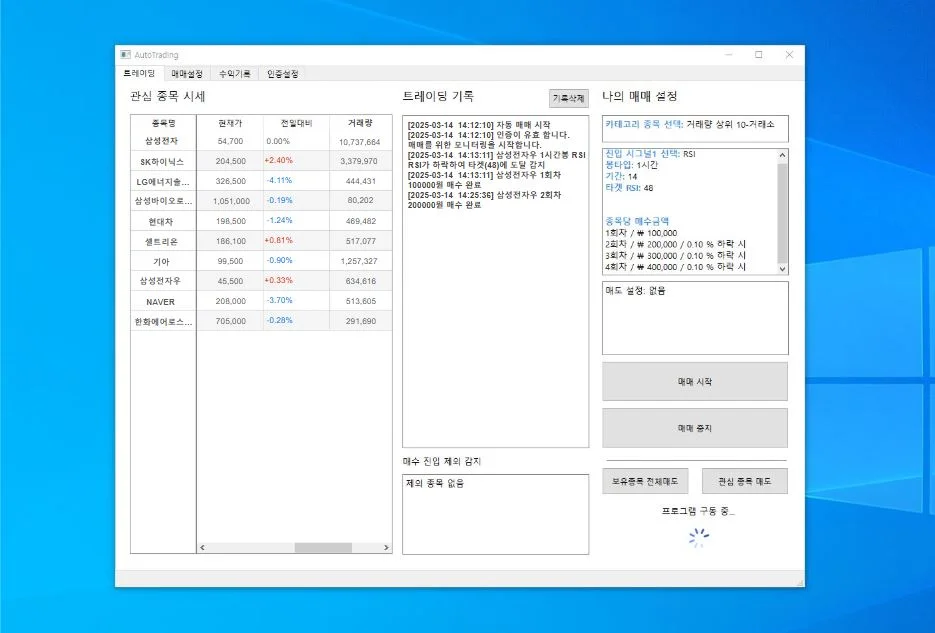Click the horizontal scrollbar thumb under the watchlist table
Screen dimensions: 935x633
[x=323, y=548]
